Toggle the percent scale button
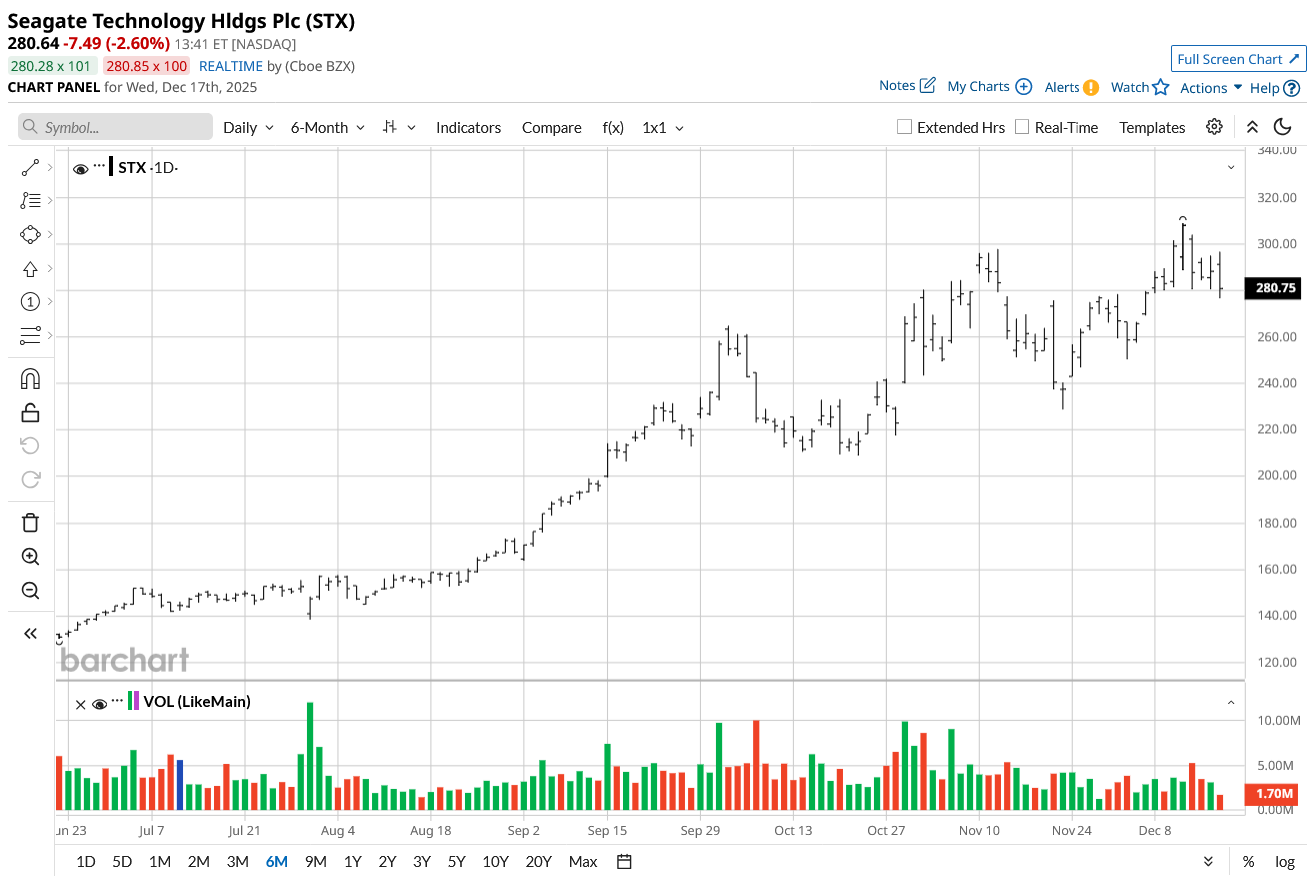 tap(1248, 862)
